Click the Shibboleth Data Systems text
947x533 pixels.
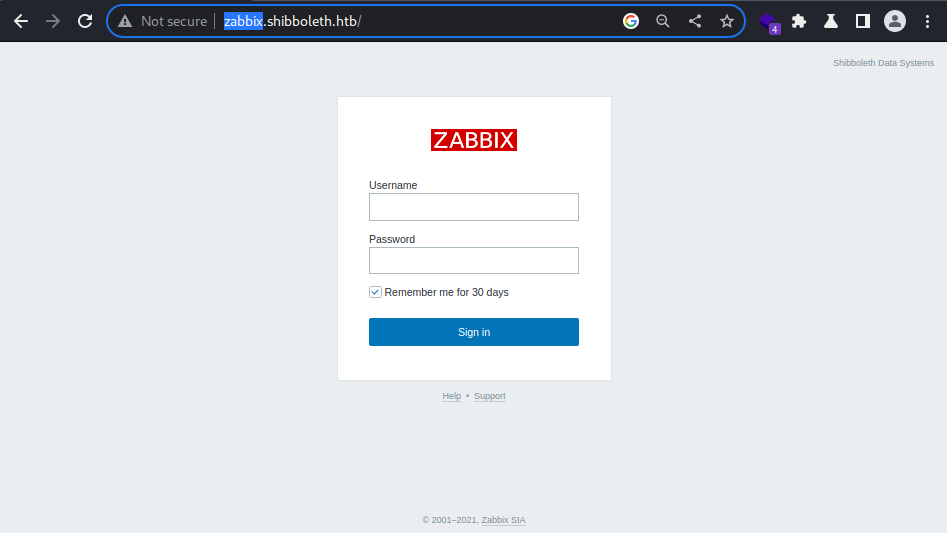tap(883, 63)
